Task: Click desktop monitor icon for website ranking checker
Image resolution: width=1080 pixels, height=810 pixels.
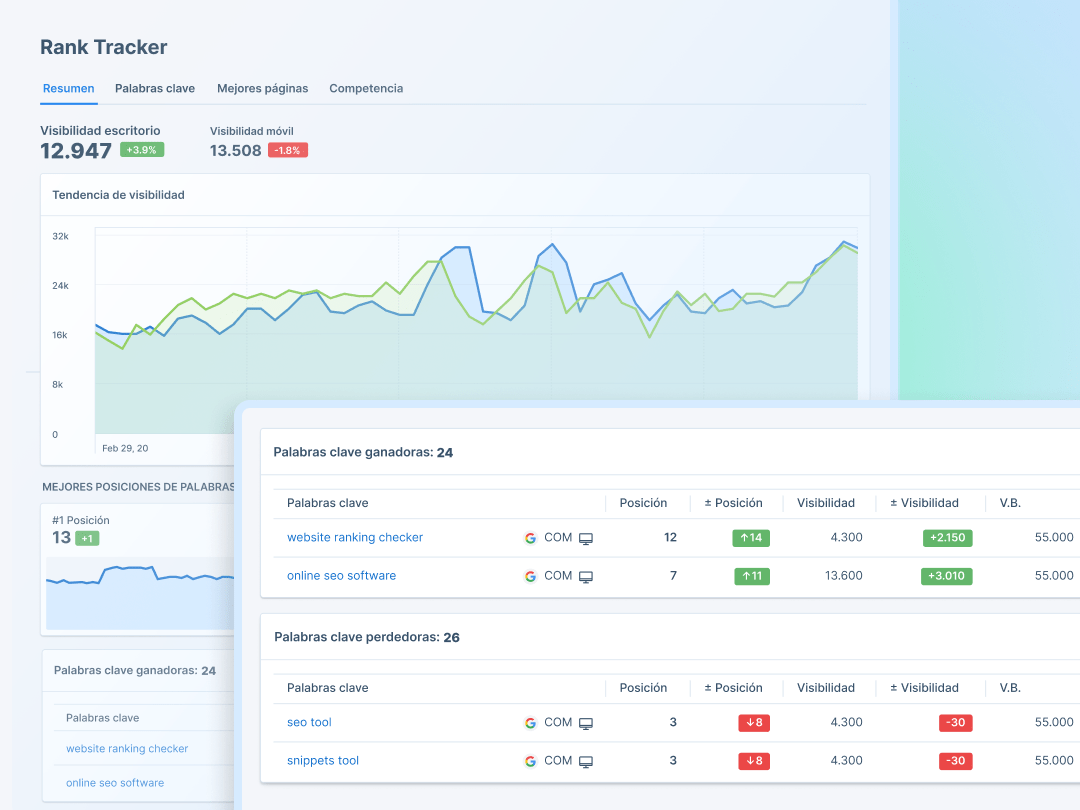Action: (x=586, y=538)
